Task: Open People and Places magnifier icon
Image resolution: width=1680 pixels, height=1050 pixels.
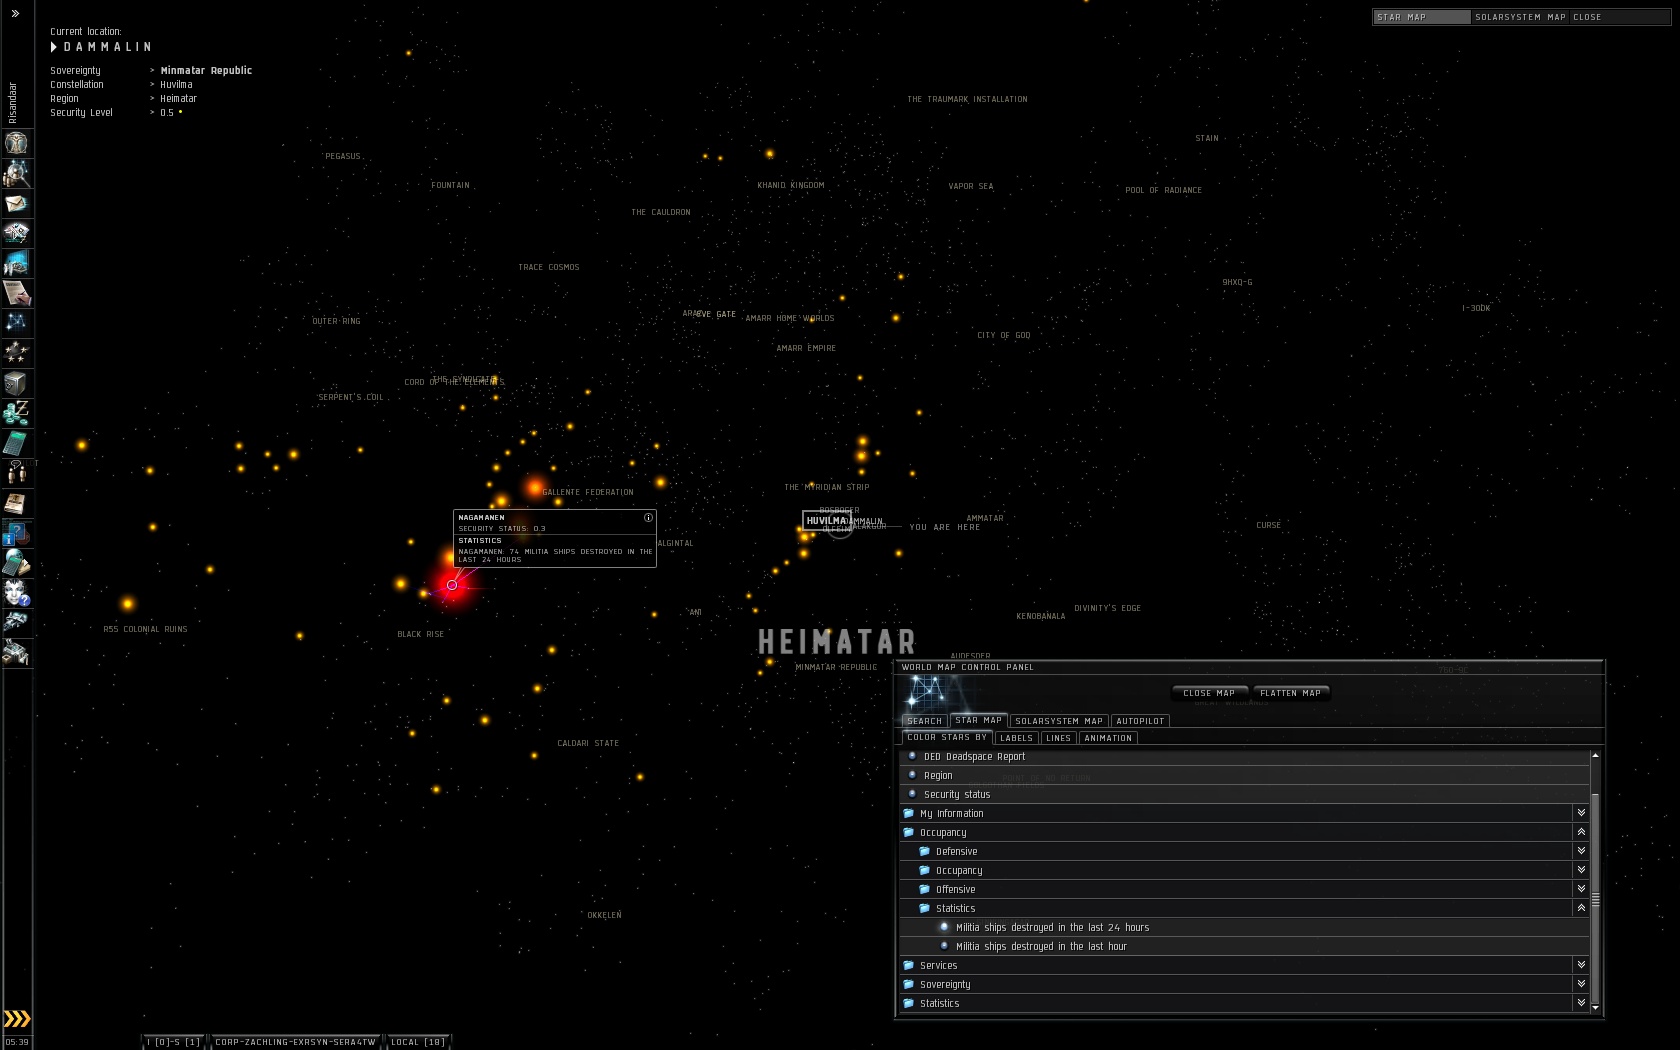Action: point(16,173)
